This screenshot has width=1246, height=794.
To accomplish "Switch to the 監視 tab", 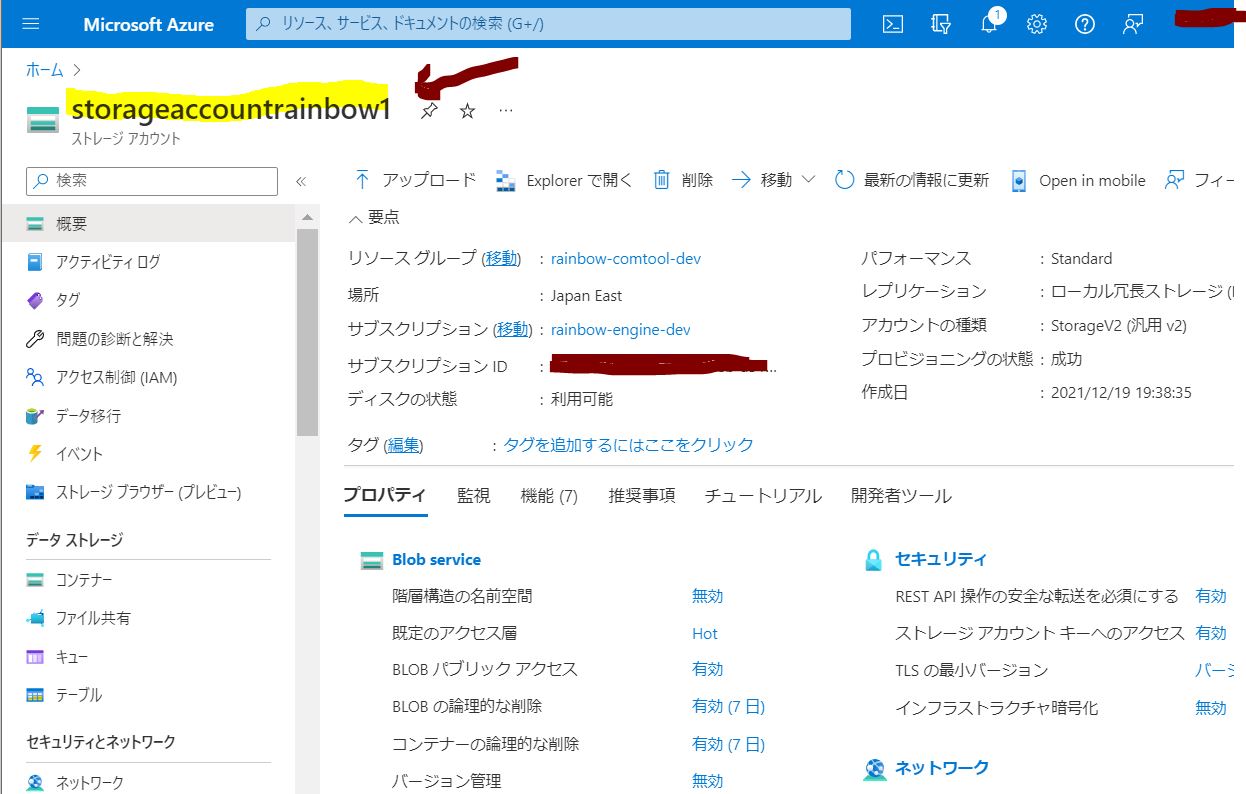I will pos(473,496).
